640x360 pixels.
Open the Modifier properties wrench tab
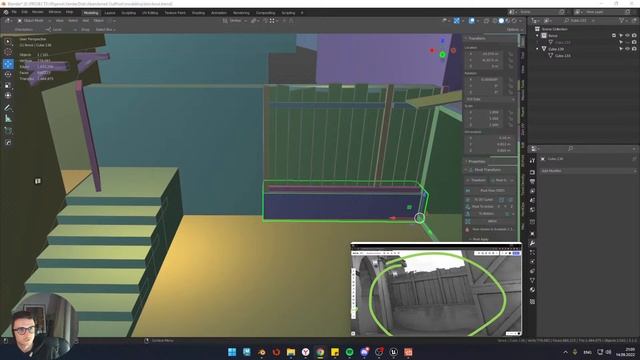coord(532,243)
